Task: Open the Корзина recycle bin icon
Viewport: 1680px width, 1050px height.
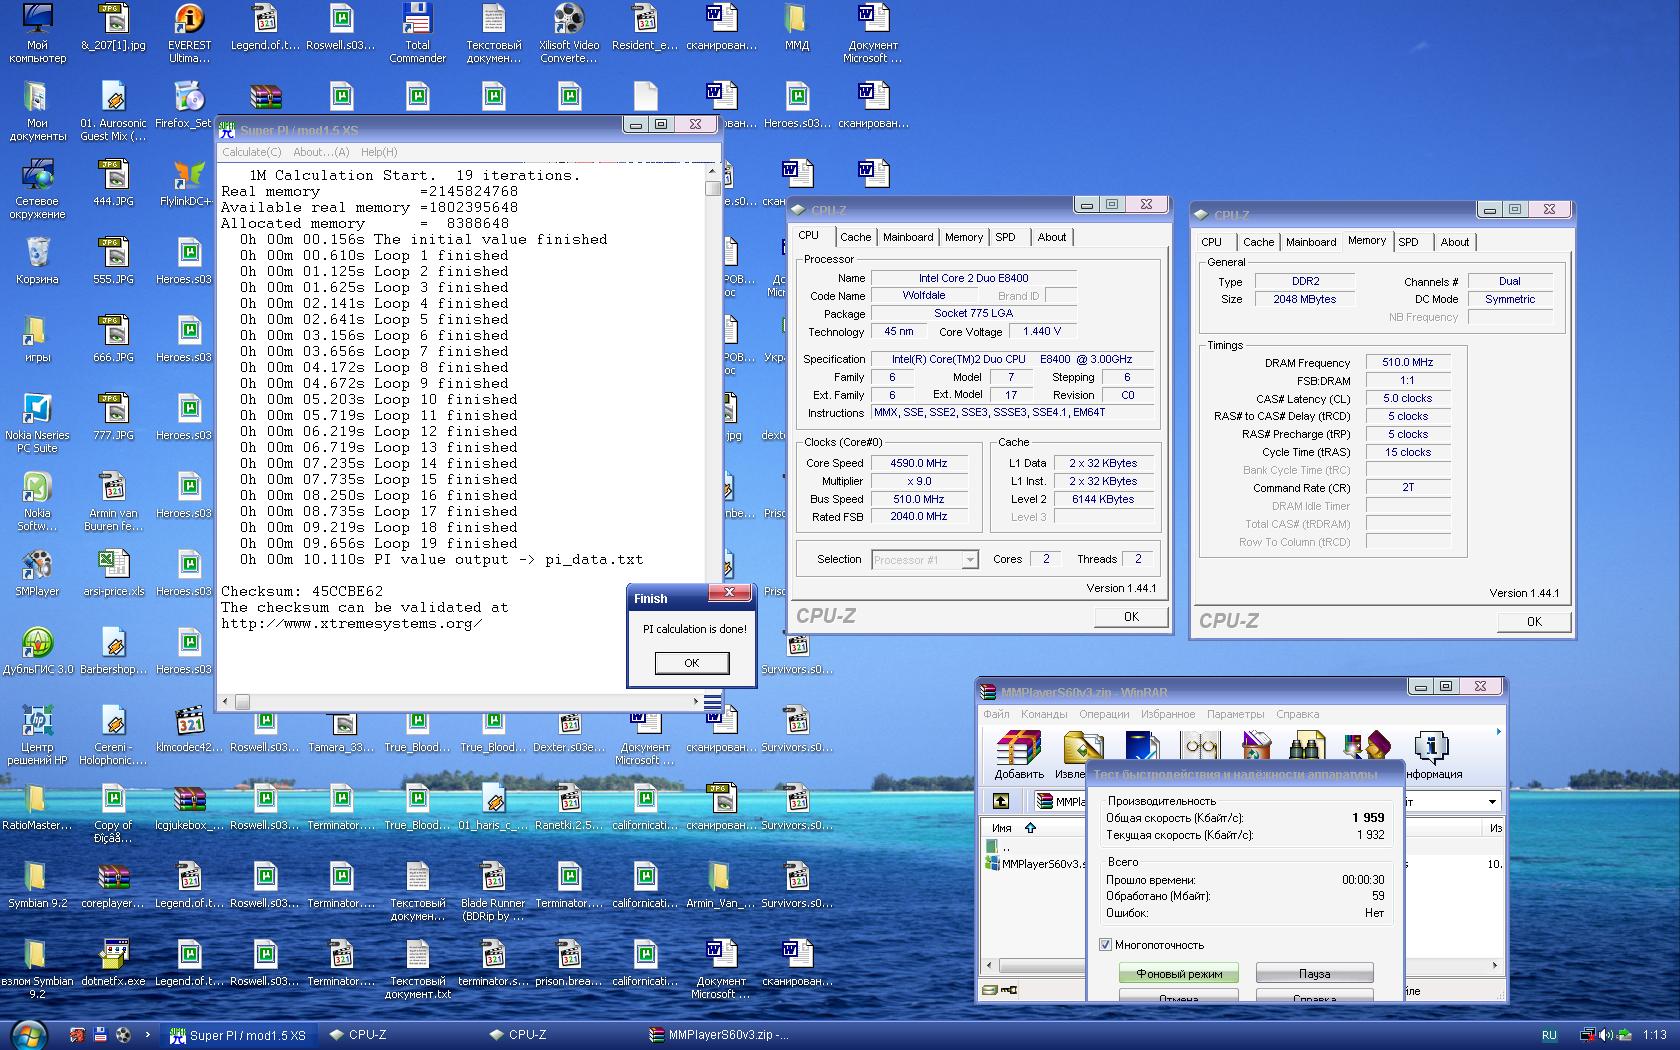Action: tap(37, 260)
